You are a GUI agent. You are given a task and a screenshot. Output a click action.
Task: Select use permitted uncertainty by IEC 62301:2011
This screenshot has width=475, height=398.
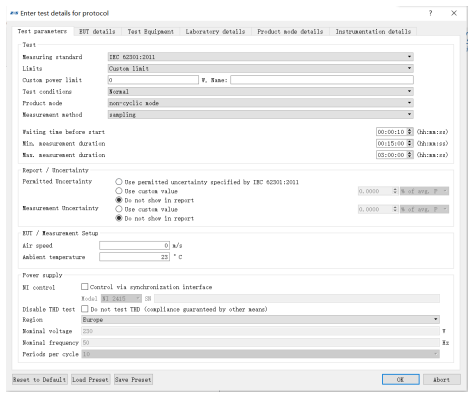pyautogui.click(x=119, y=182)
